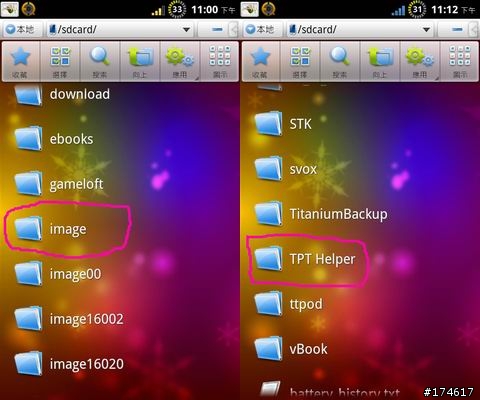Image resolution: width=480 pixels, height=400 pixels.
Task: Open the View grid icon, right screenshot
Action: [x=459, y=61]
